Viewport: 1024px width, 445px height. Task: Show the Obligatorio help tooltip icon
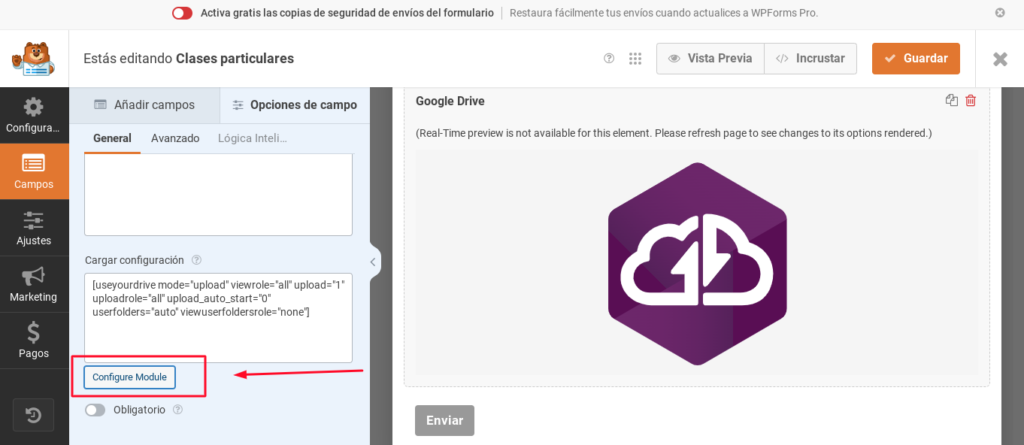click(x=178, y=410)
